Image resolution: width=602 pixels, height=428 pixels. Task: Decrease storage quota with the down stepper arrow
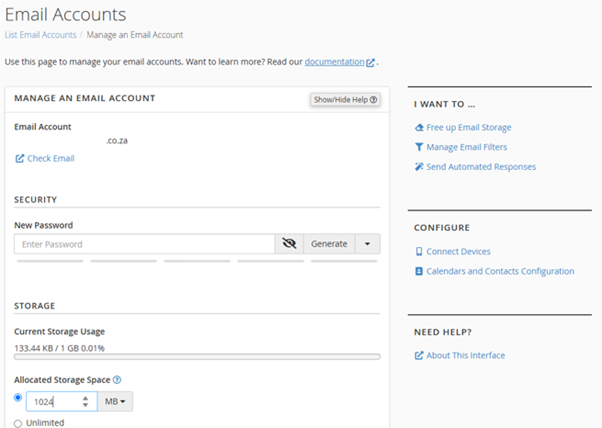pyautogui.click(x=85, y=405)
